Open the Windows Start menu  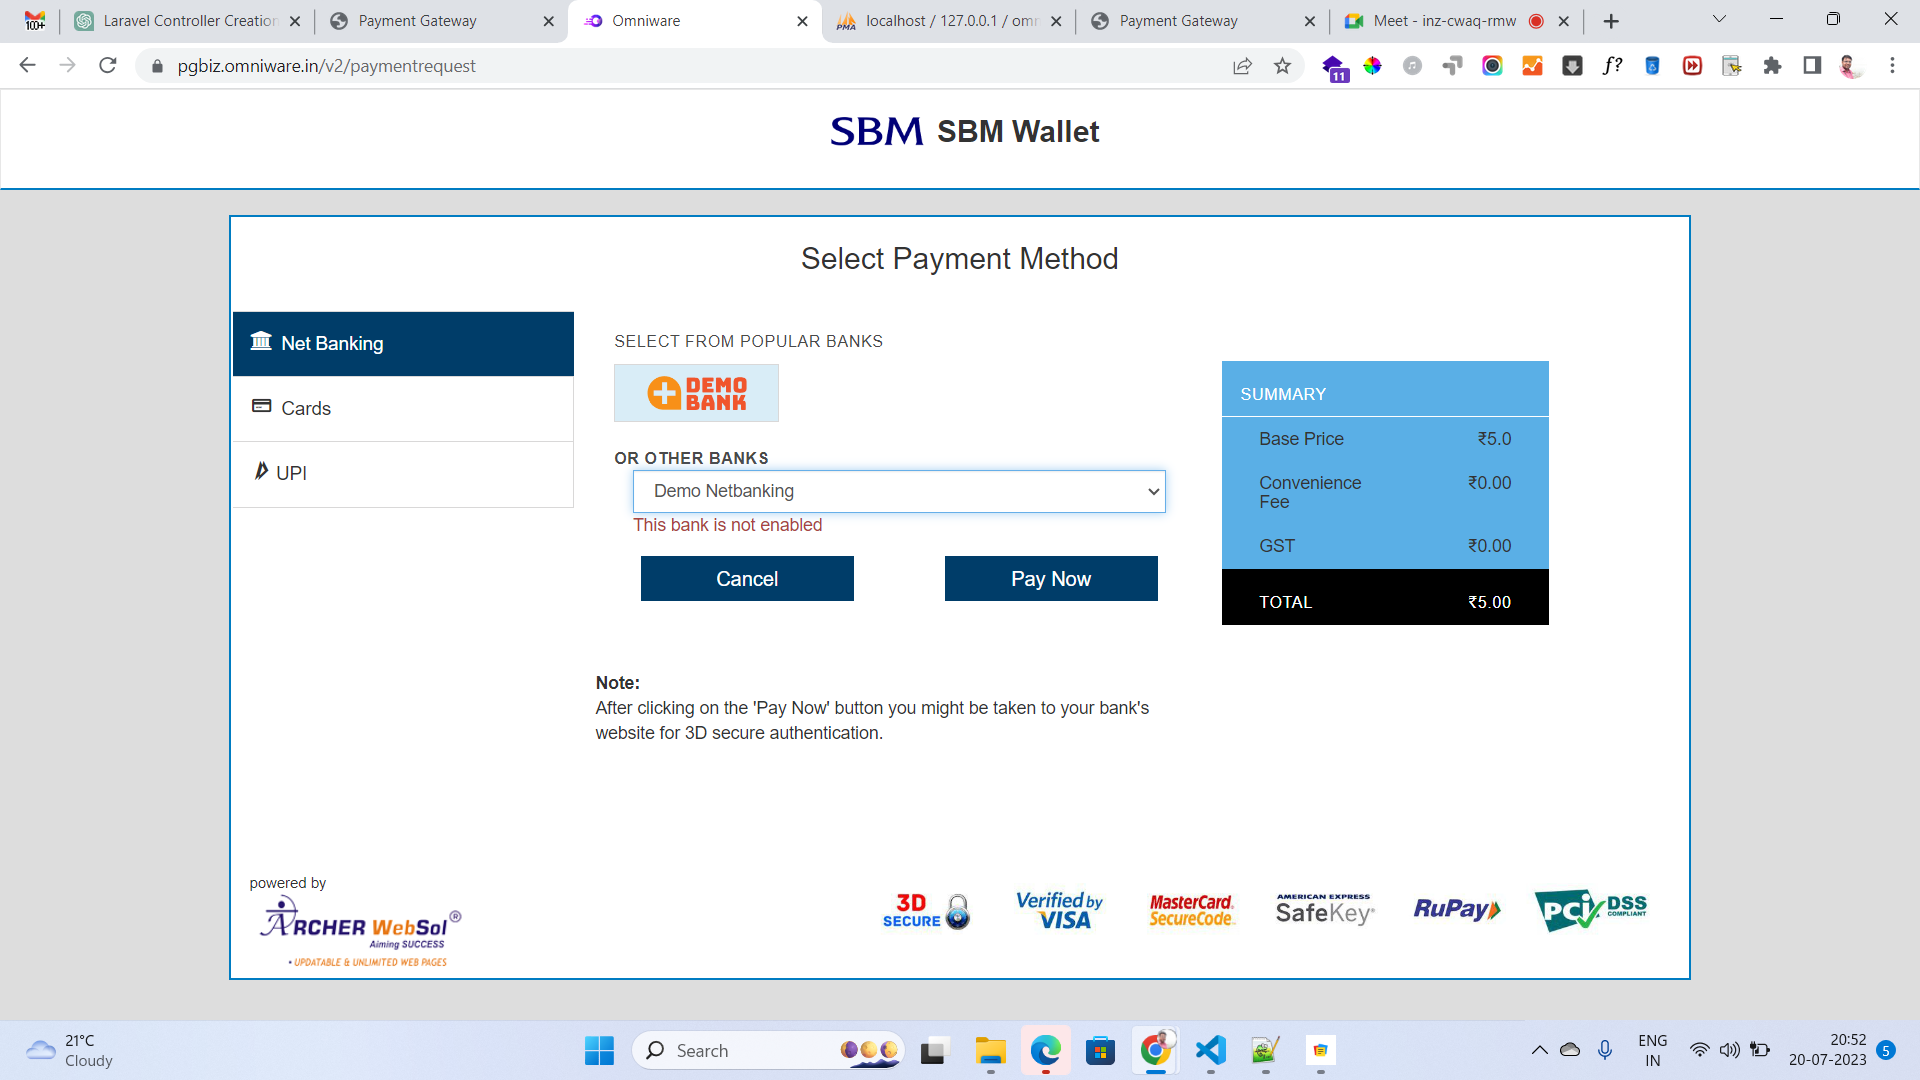point(599,1051)
